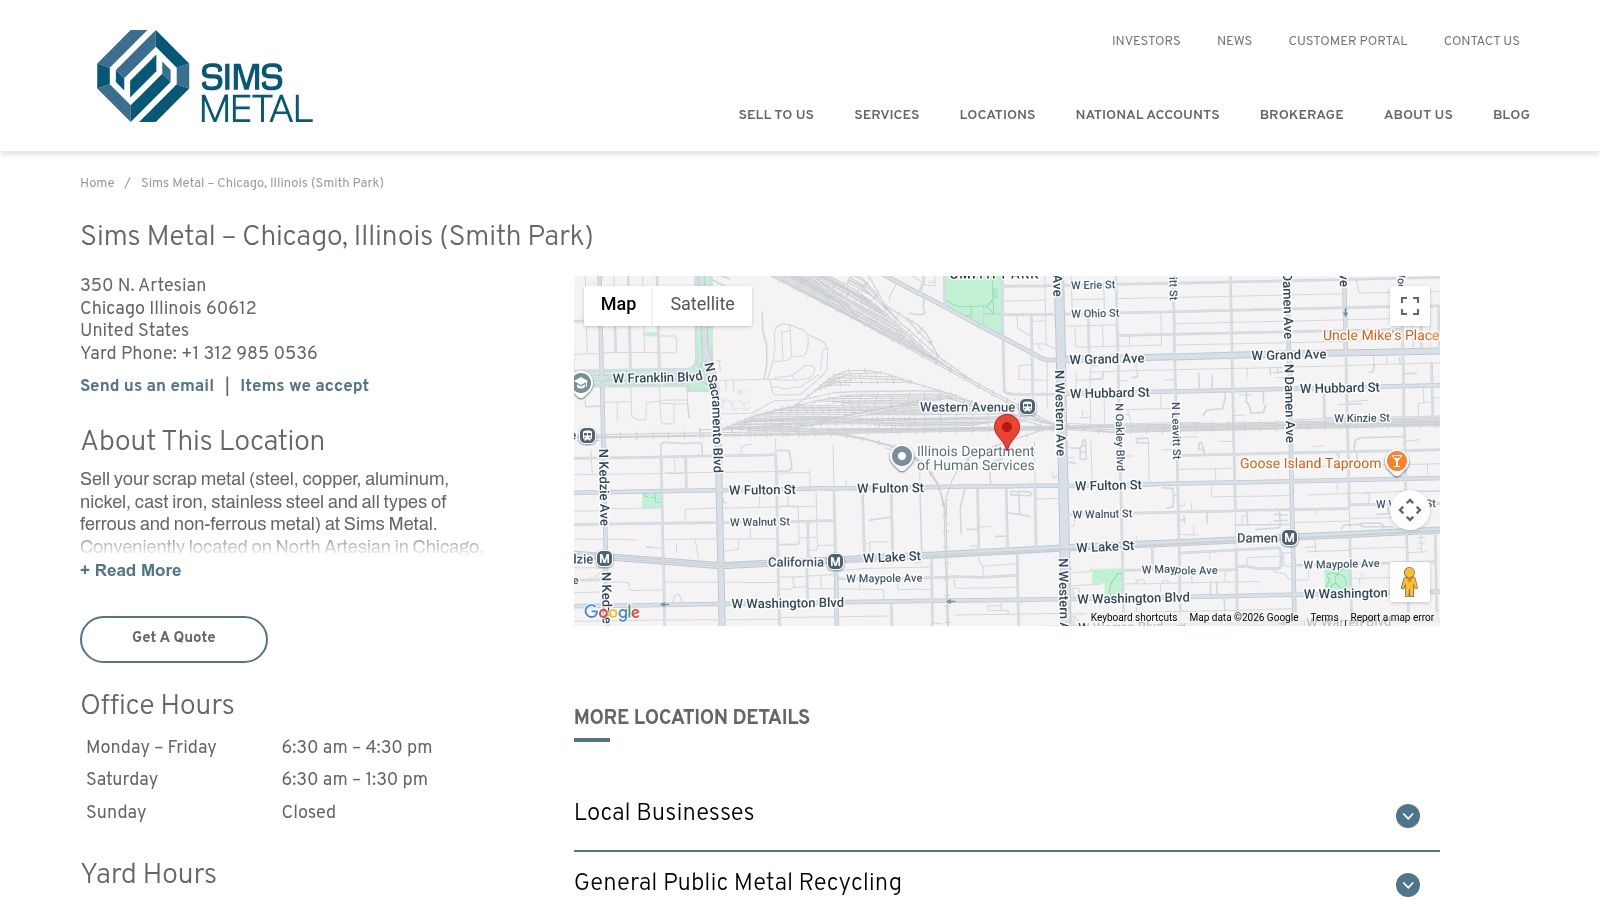This screenshot has width=1600, height=900.
Task: Click the MORE LOCATION DETAILS heading
Action: pos(691,718)
